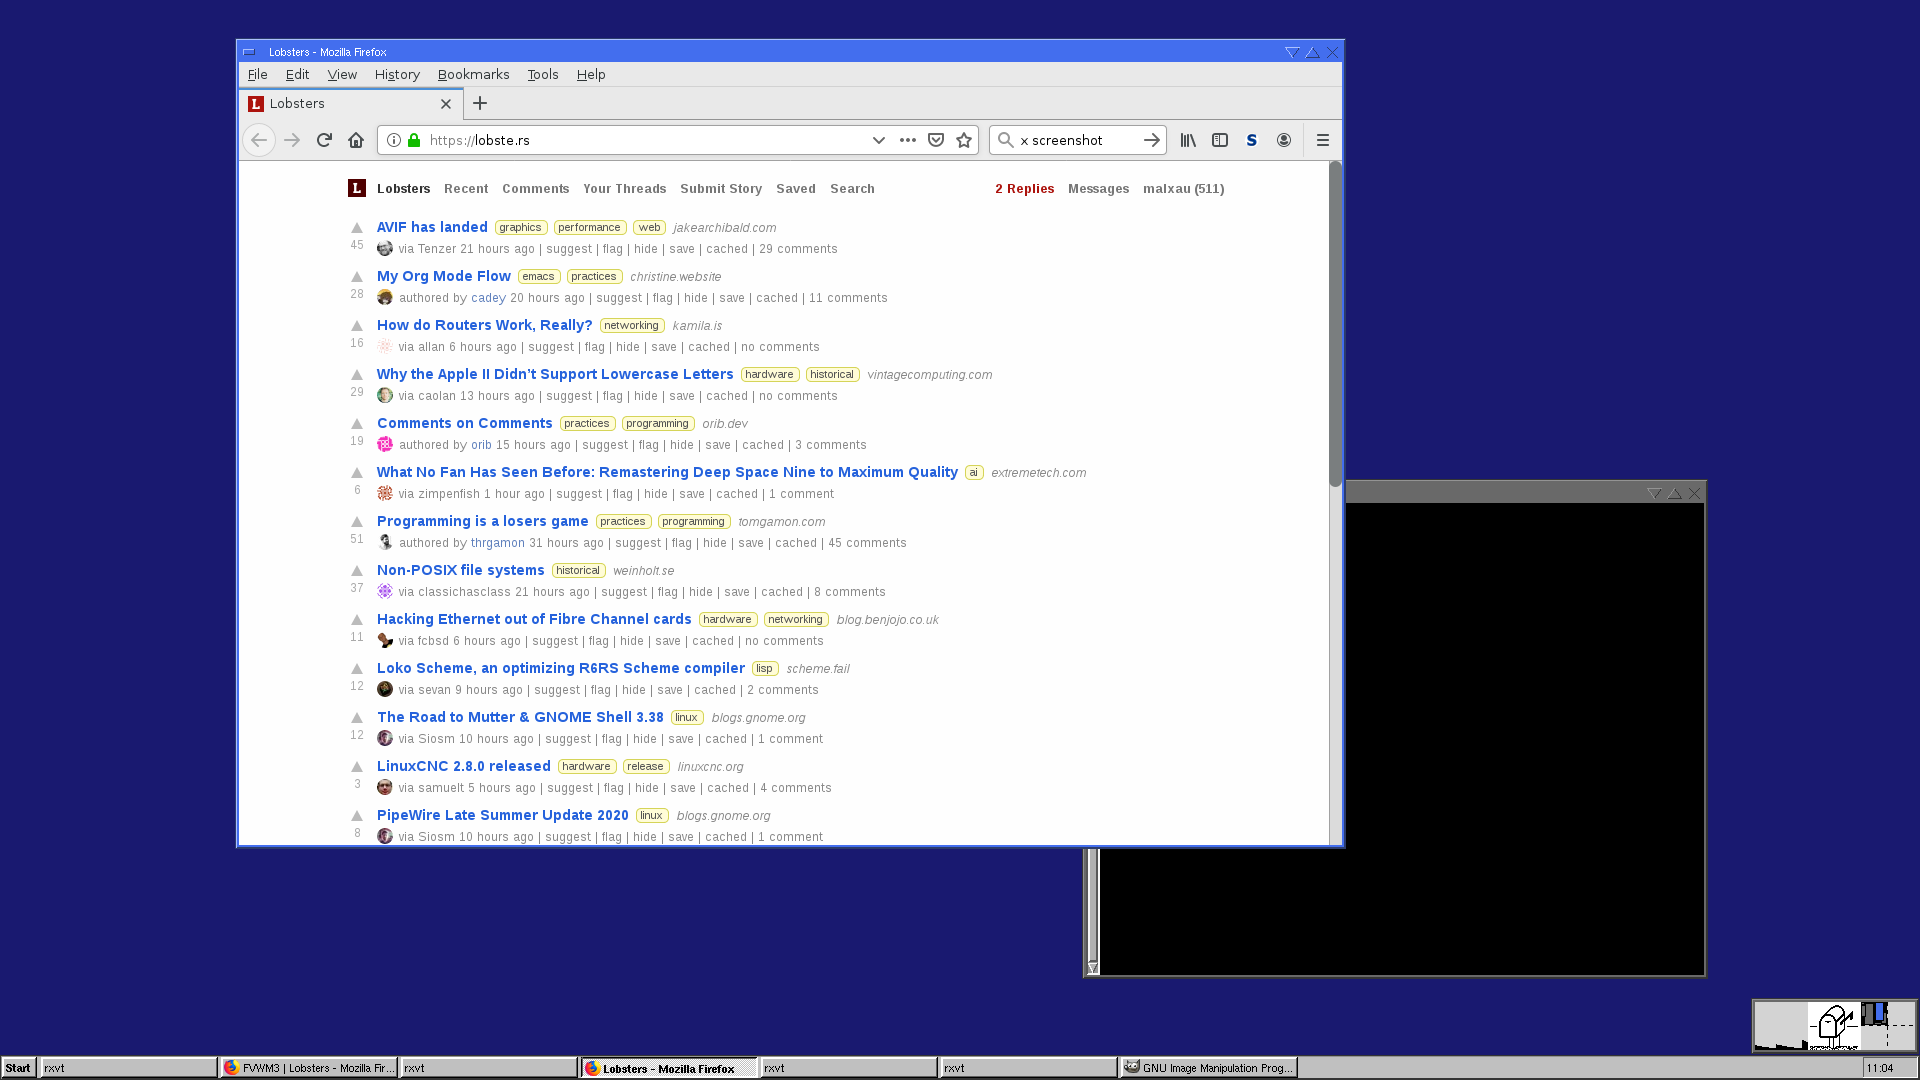The width and height of the screenshot is (1920, 1080).
Task: Open the Library toolbar icon
Action: tap(1188, 140)
